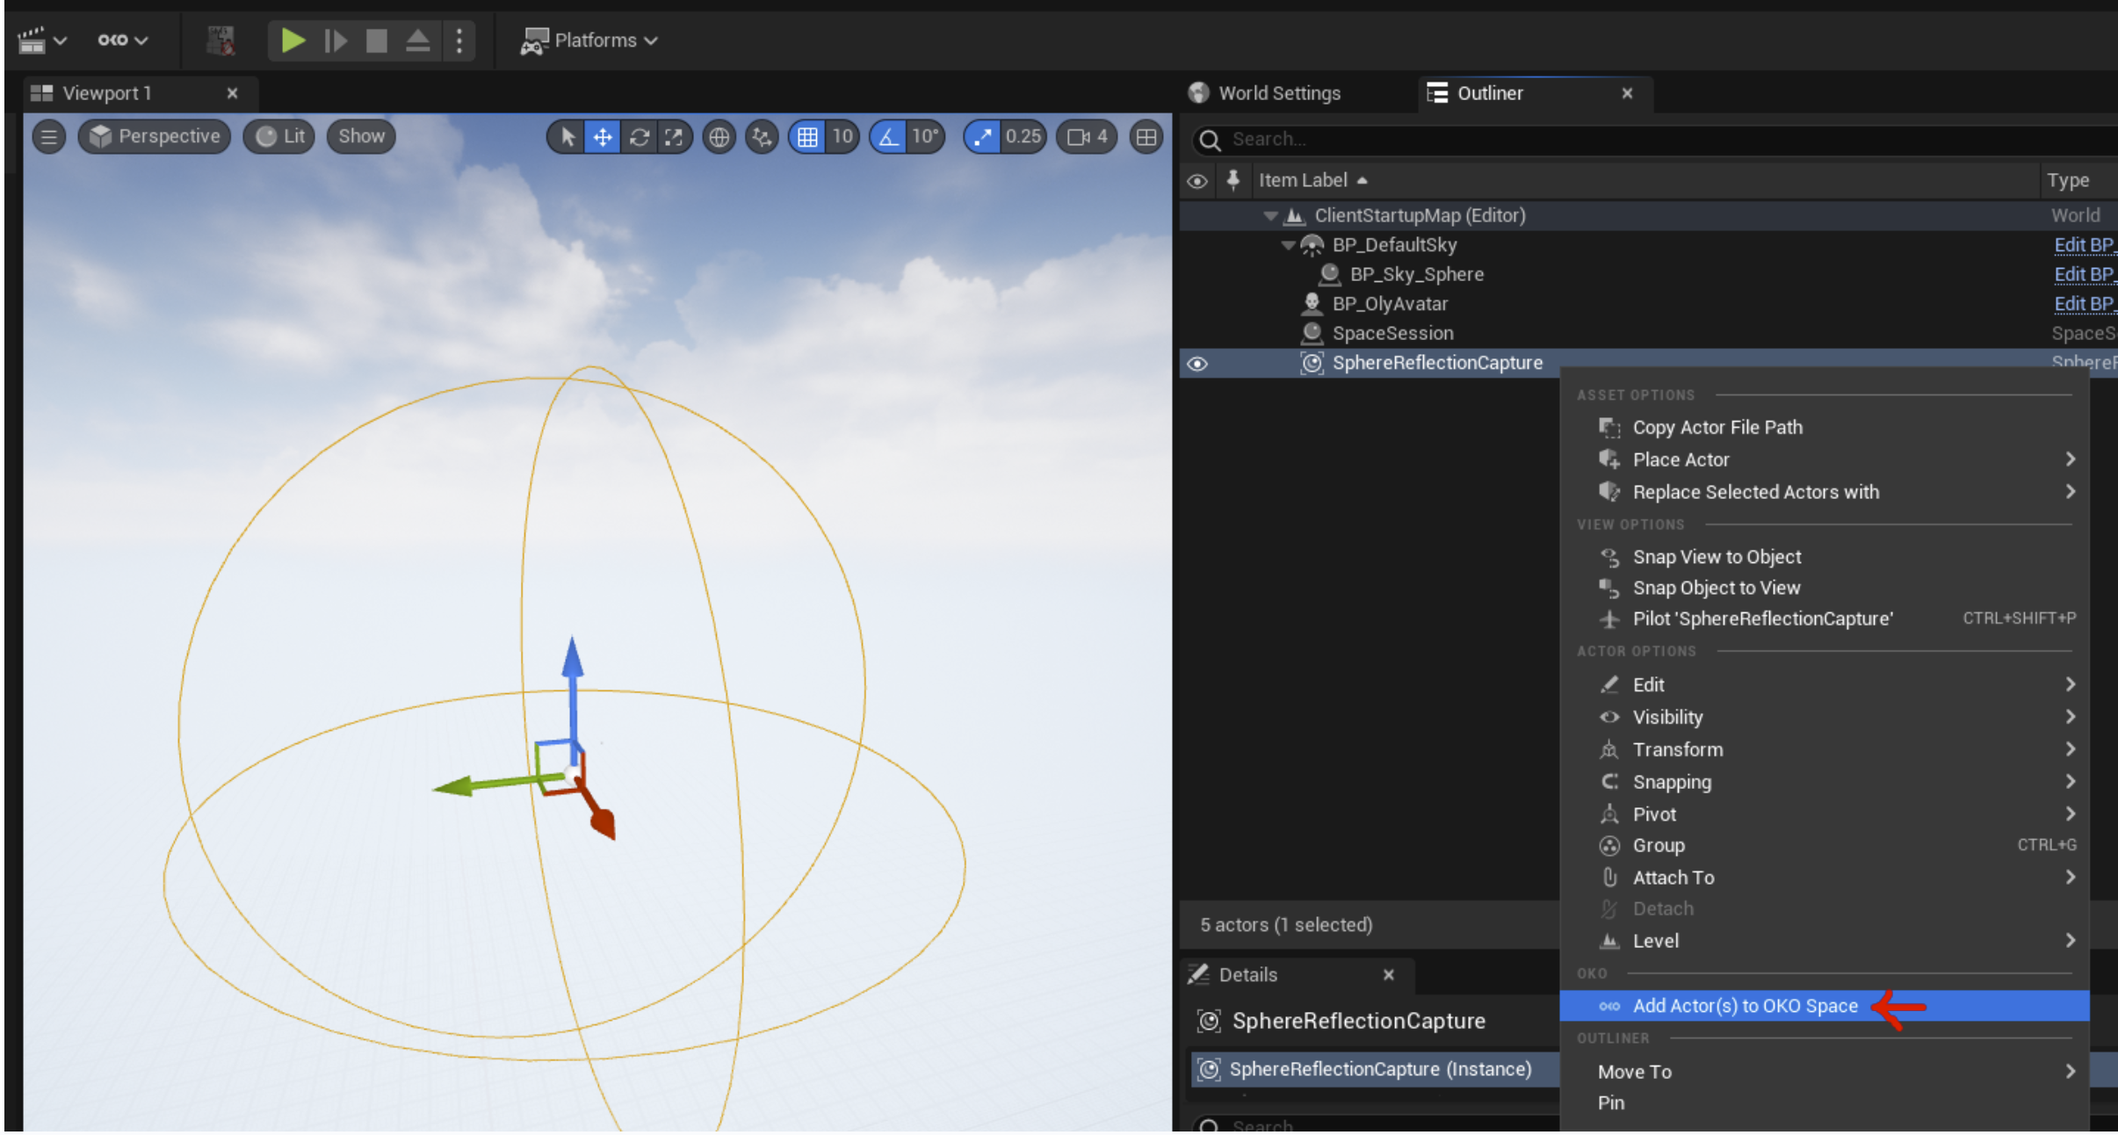Click the world coordinate system globe icon
Screen dimensions: 2118x1135
point(718,137)
